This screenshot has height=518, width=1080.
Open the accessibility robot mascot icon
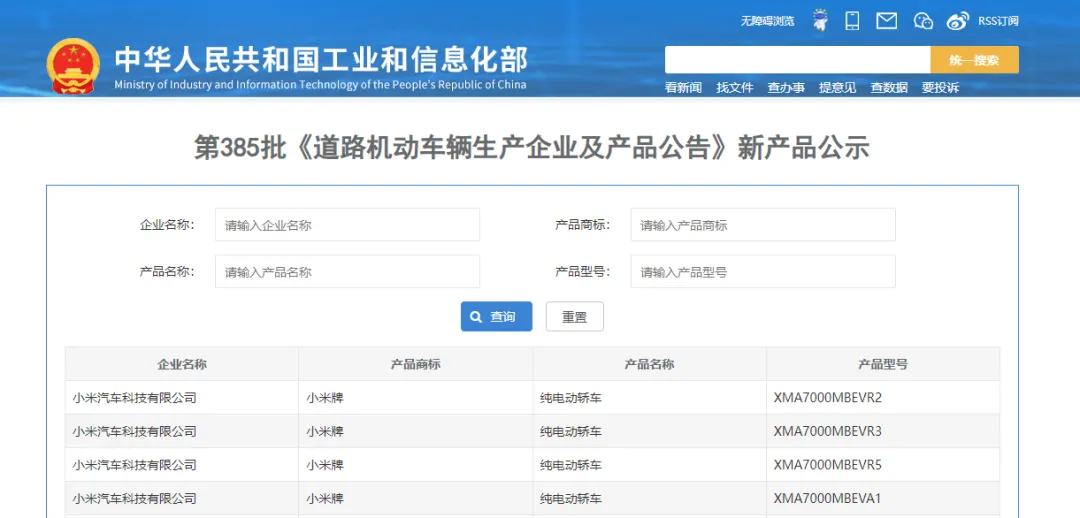pos(820,20)
